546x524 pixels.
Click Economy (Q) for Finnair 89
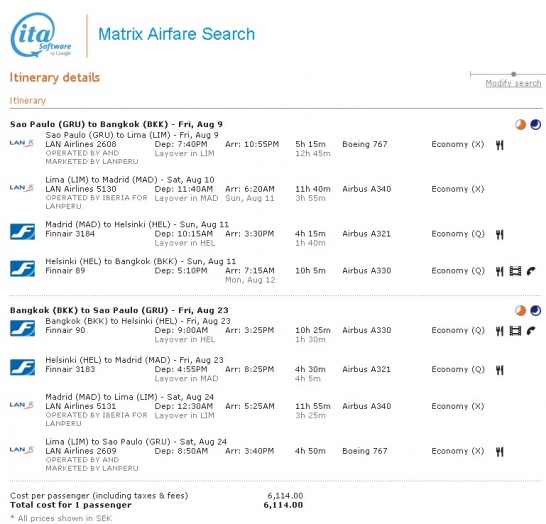click(x=458, y=271)
